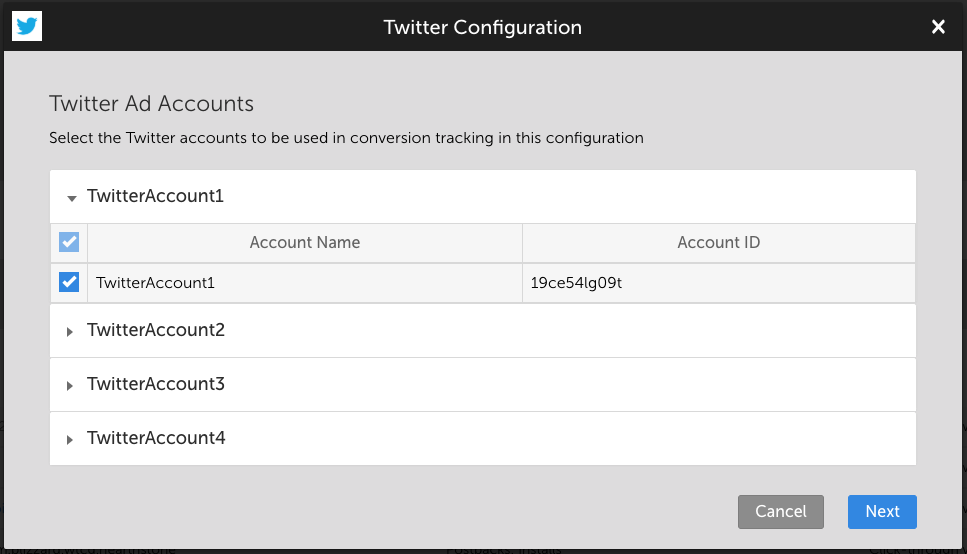Expand the TwitterAccount4 disclosure triangle
967x554 pixels.
[x=70, y=440]
